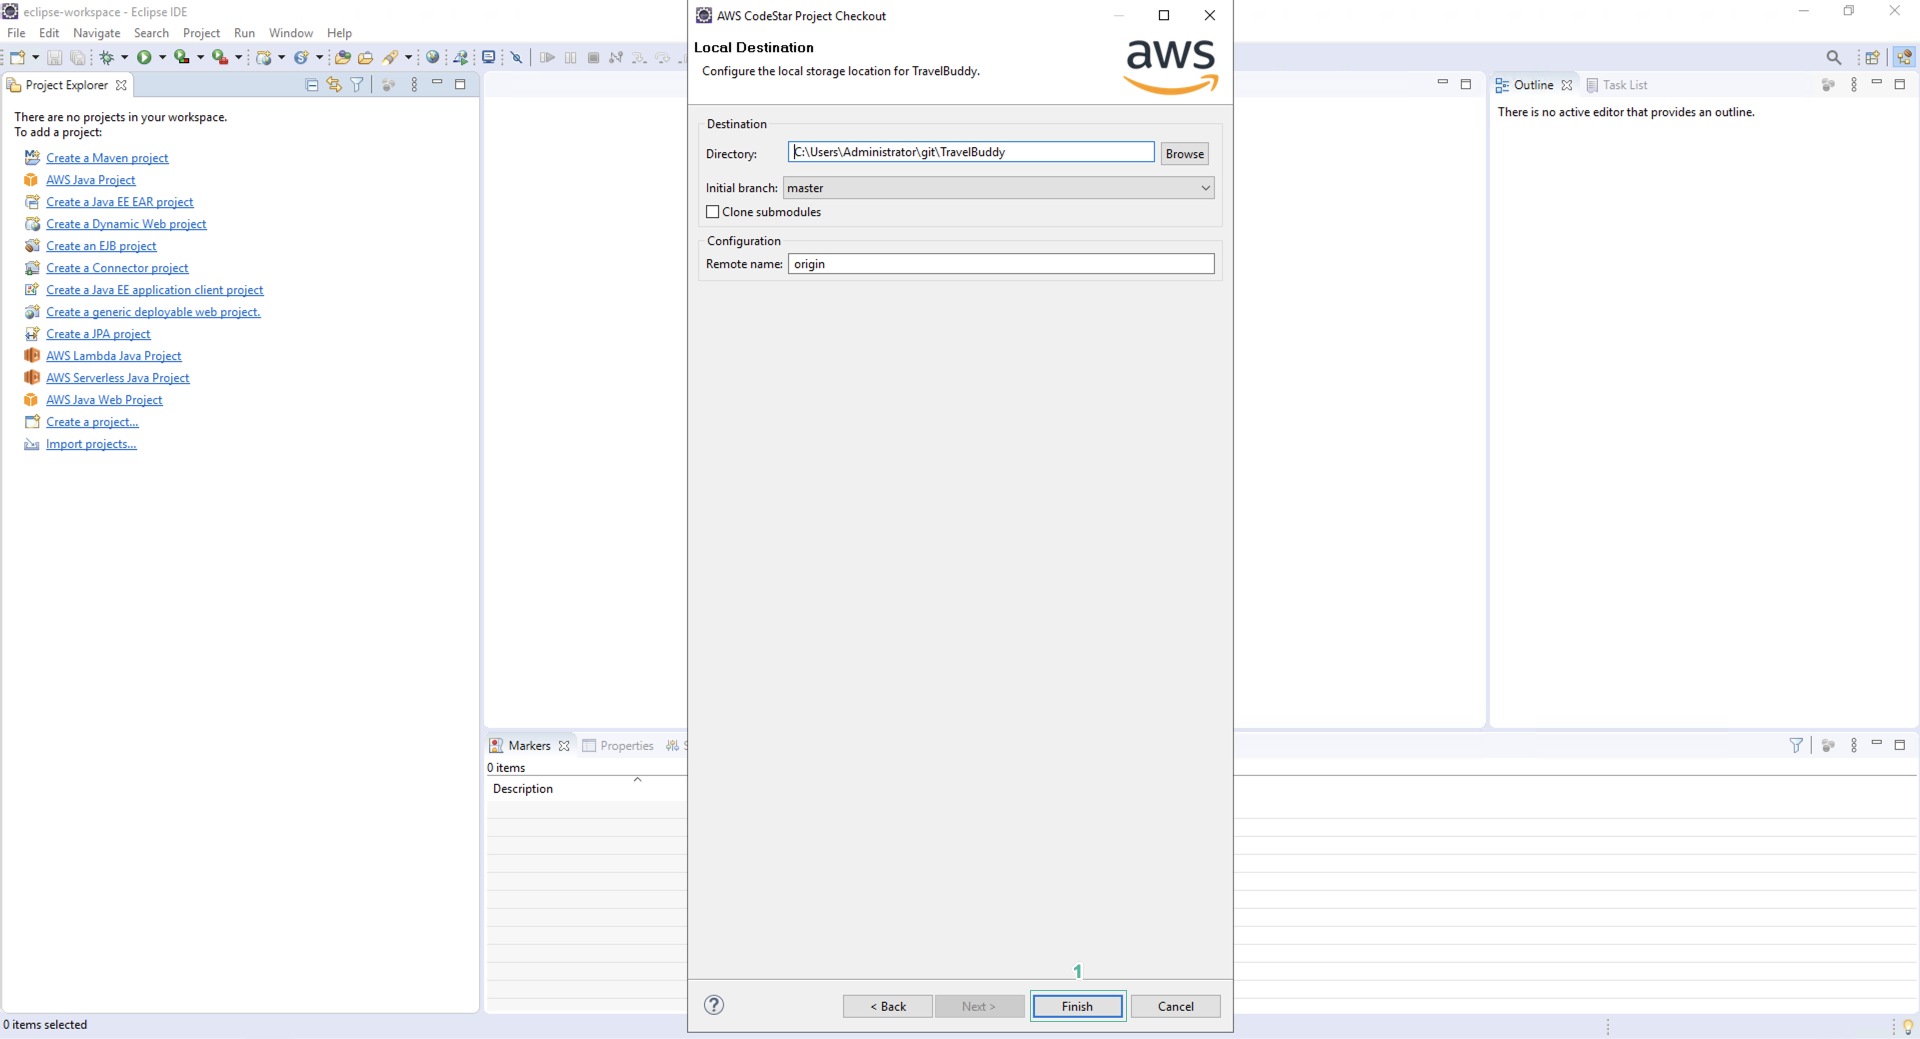Image resolution: width=1920 pixels, height=1039 pixels.
Task: Toggle Link with Editor in Project Explorer
Action: coord(334,85)
